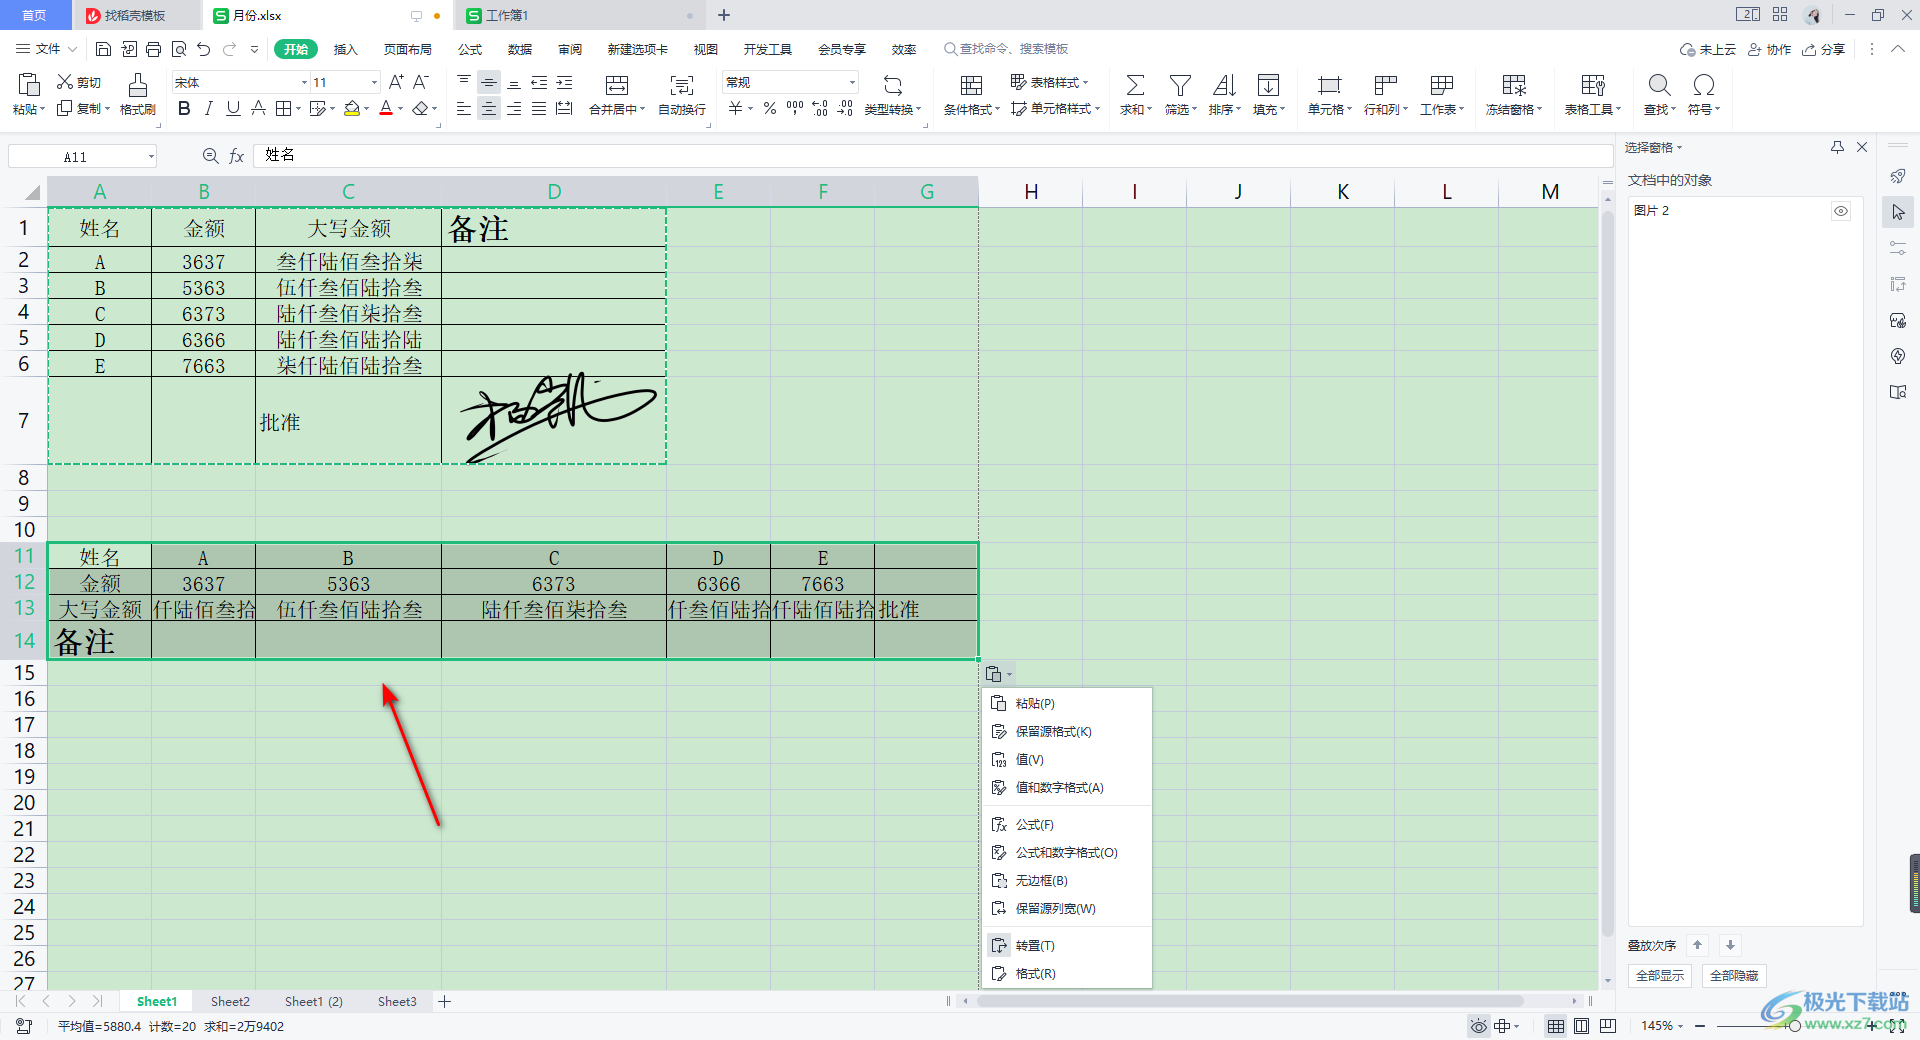Open the number format dropdown
Image resolution: width=1920 pixels, height=1040 pixels.
click(x=852, y=83)
